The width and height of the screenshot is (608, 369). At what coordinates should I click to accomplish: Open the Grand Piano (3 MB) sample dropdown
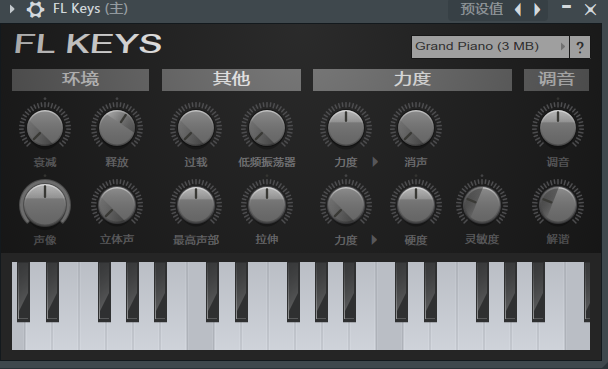[x=490, y=47]
